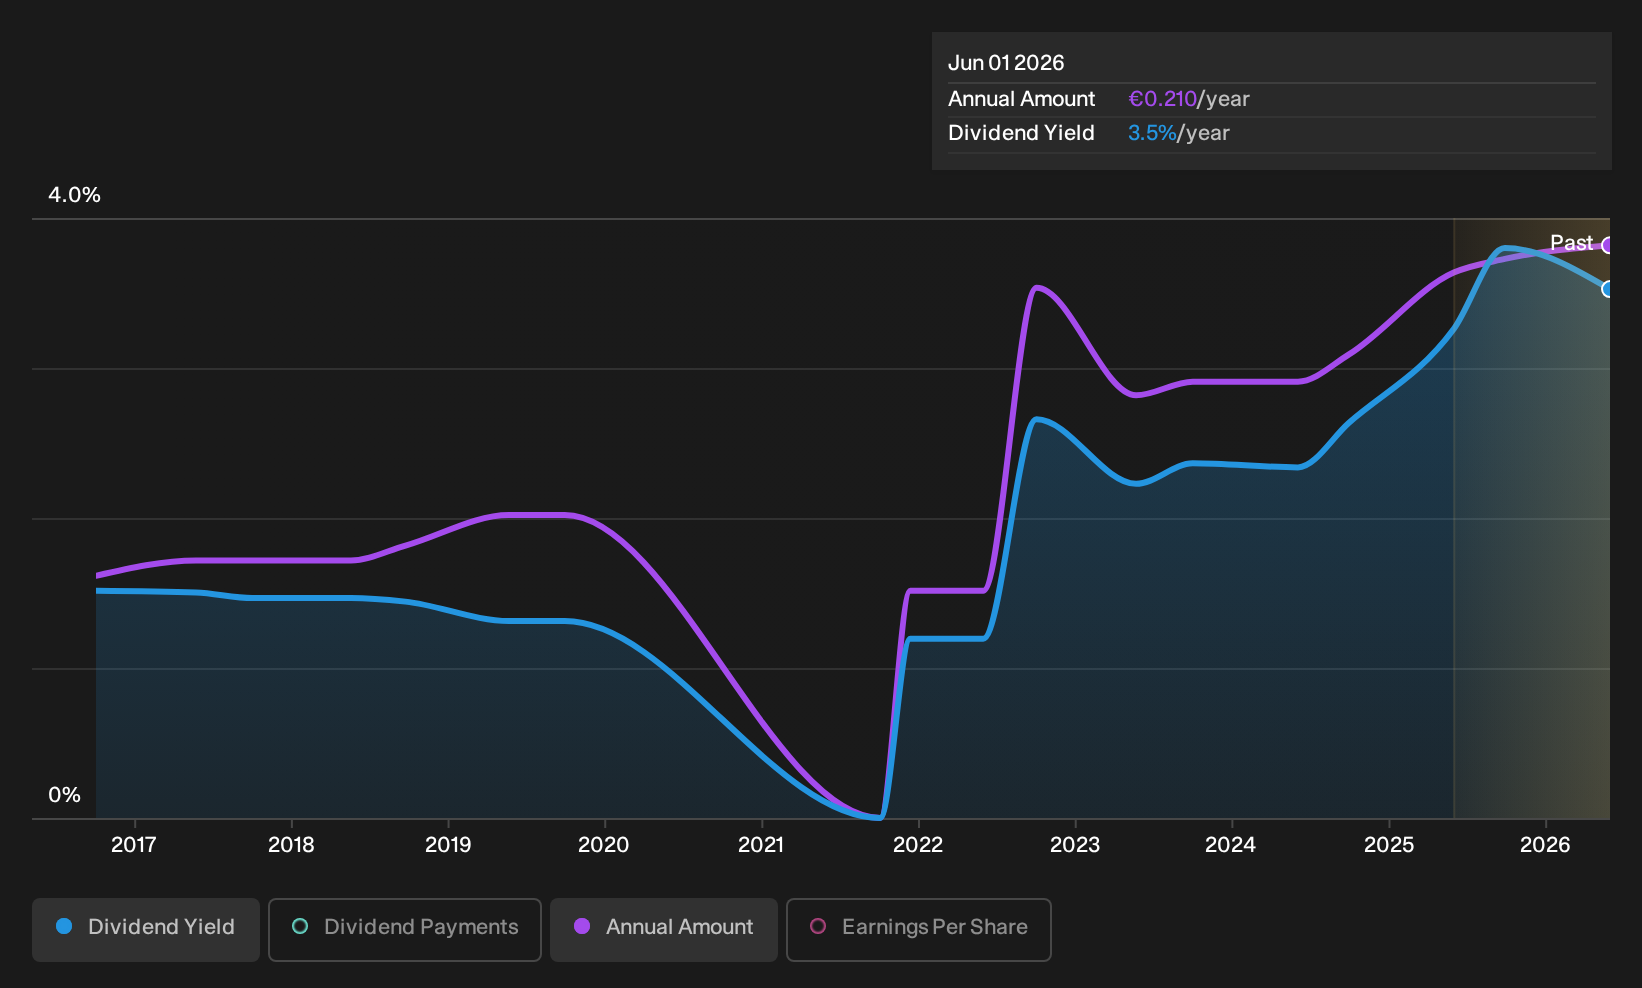Toggle the Dividend Yield series
1642x988 pixels.
(146, 929)
